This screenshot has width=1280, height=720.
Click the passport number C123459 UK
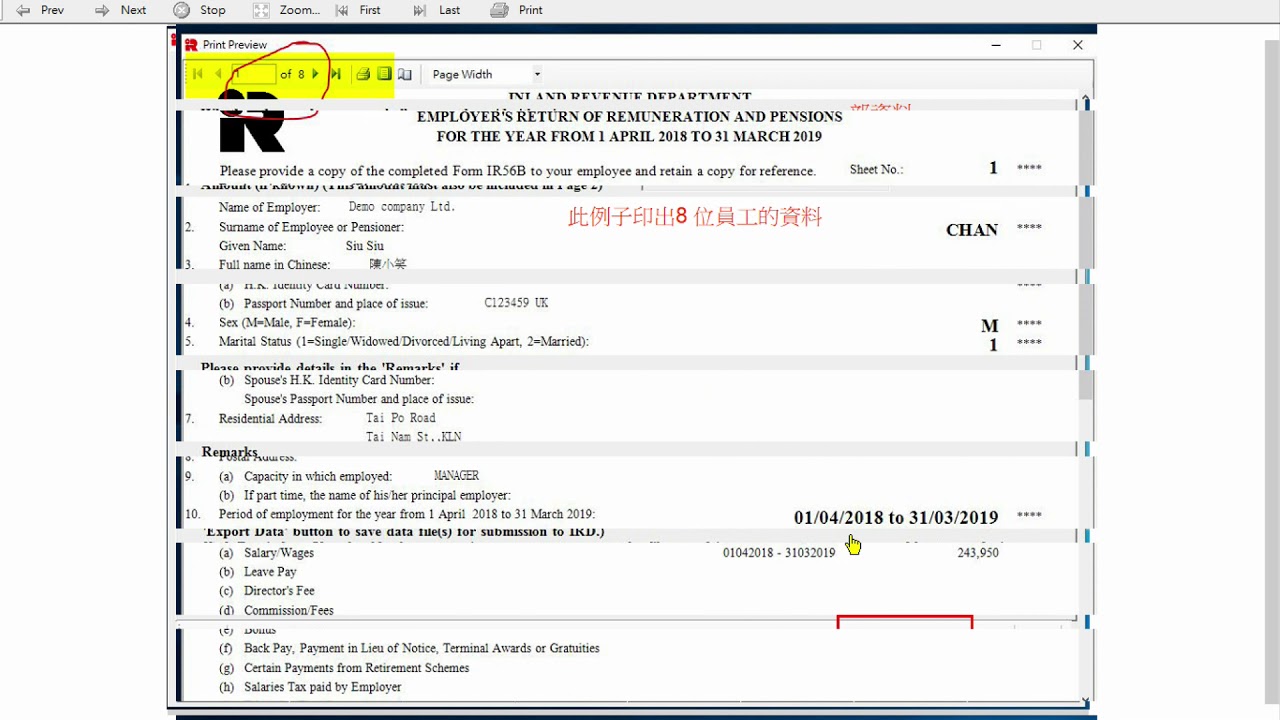coord(516,303)
